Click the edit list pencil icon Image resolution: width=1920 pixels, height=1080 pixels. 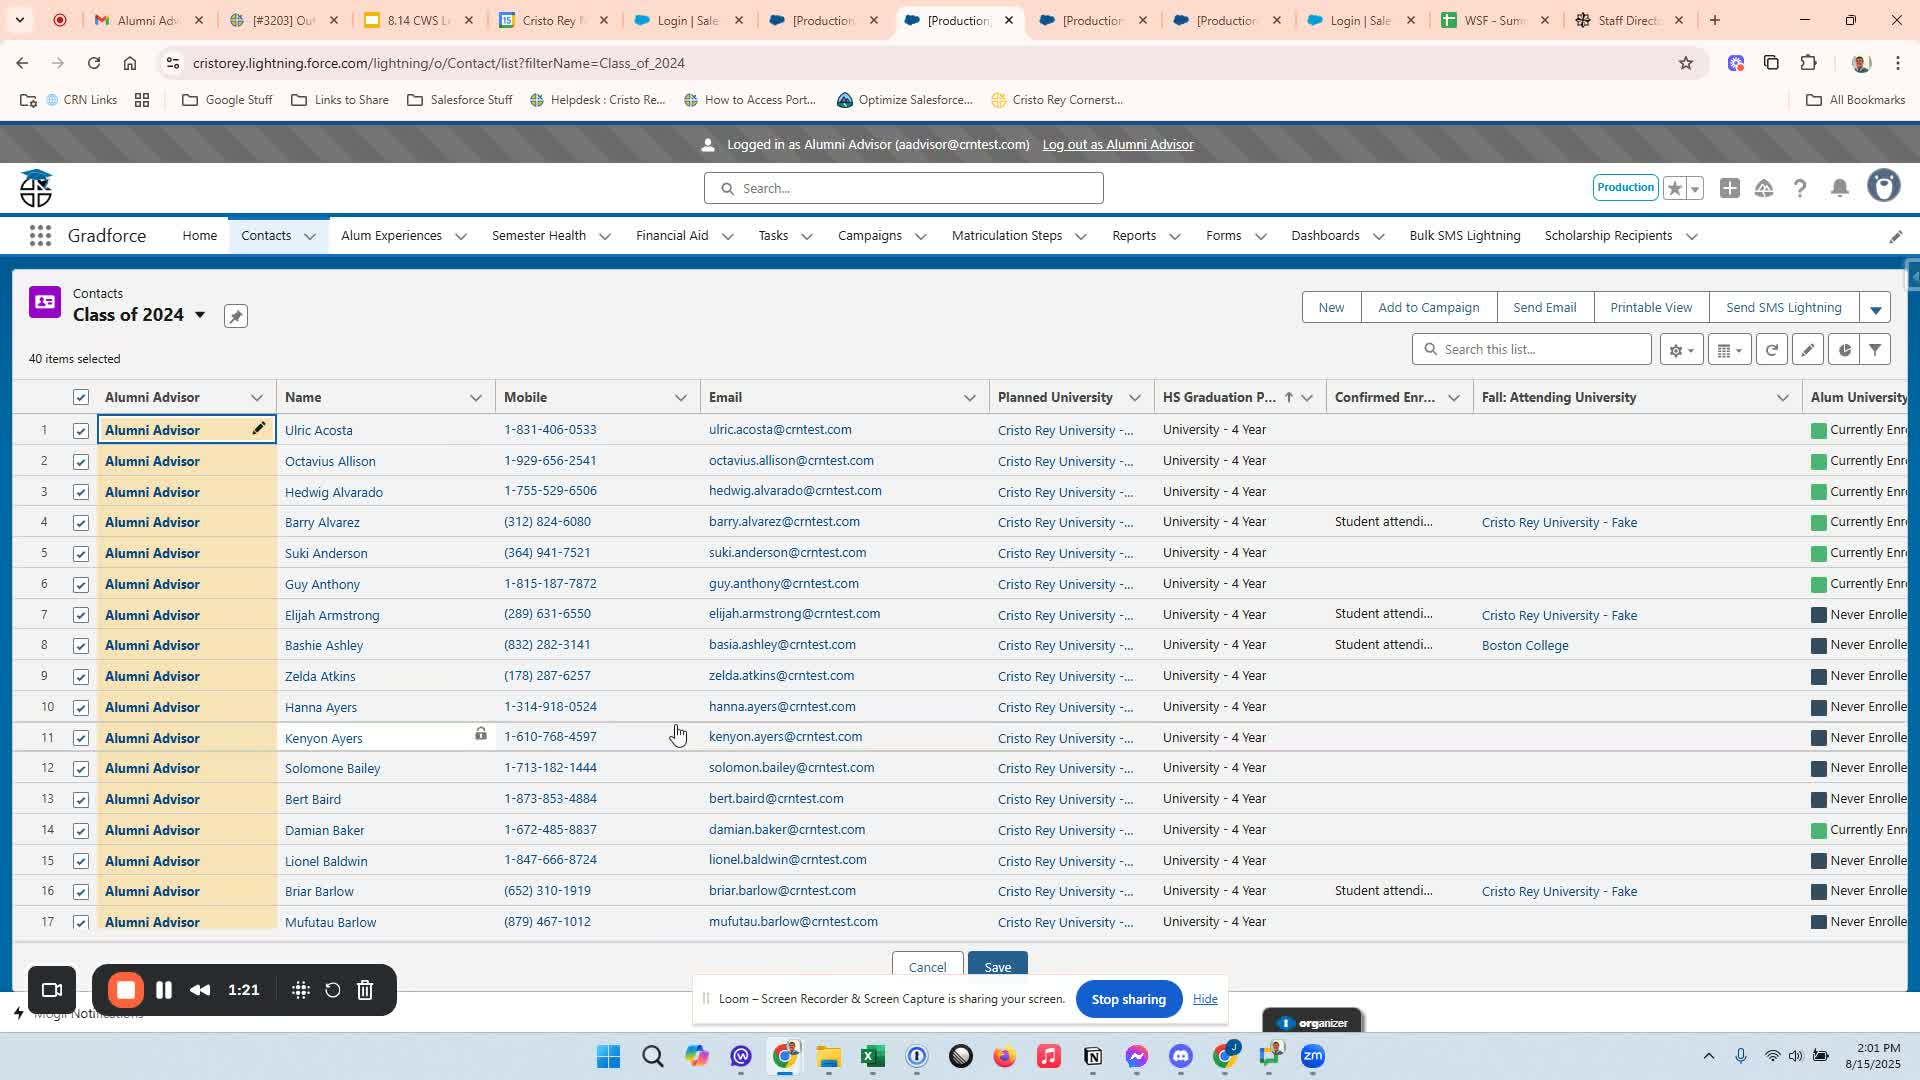tap(1807, 350)
